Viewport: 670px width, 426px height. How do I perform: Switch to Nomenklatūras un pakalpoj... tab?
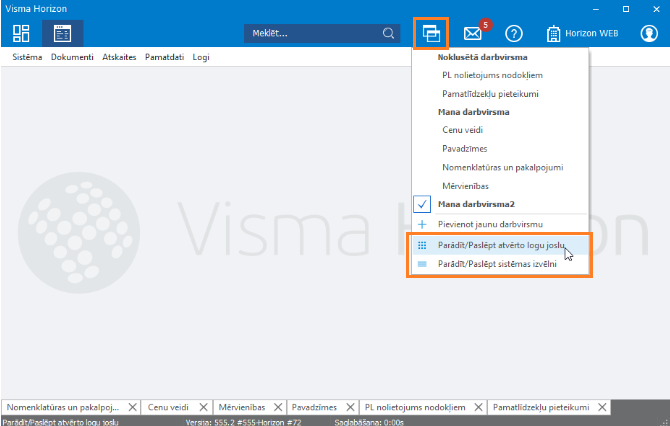[x=63, y=407]
